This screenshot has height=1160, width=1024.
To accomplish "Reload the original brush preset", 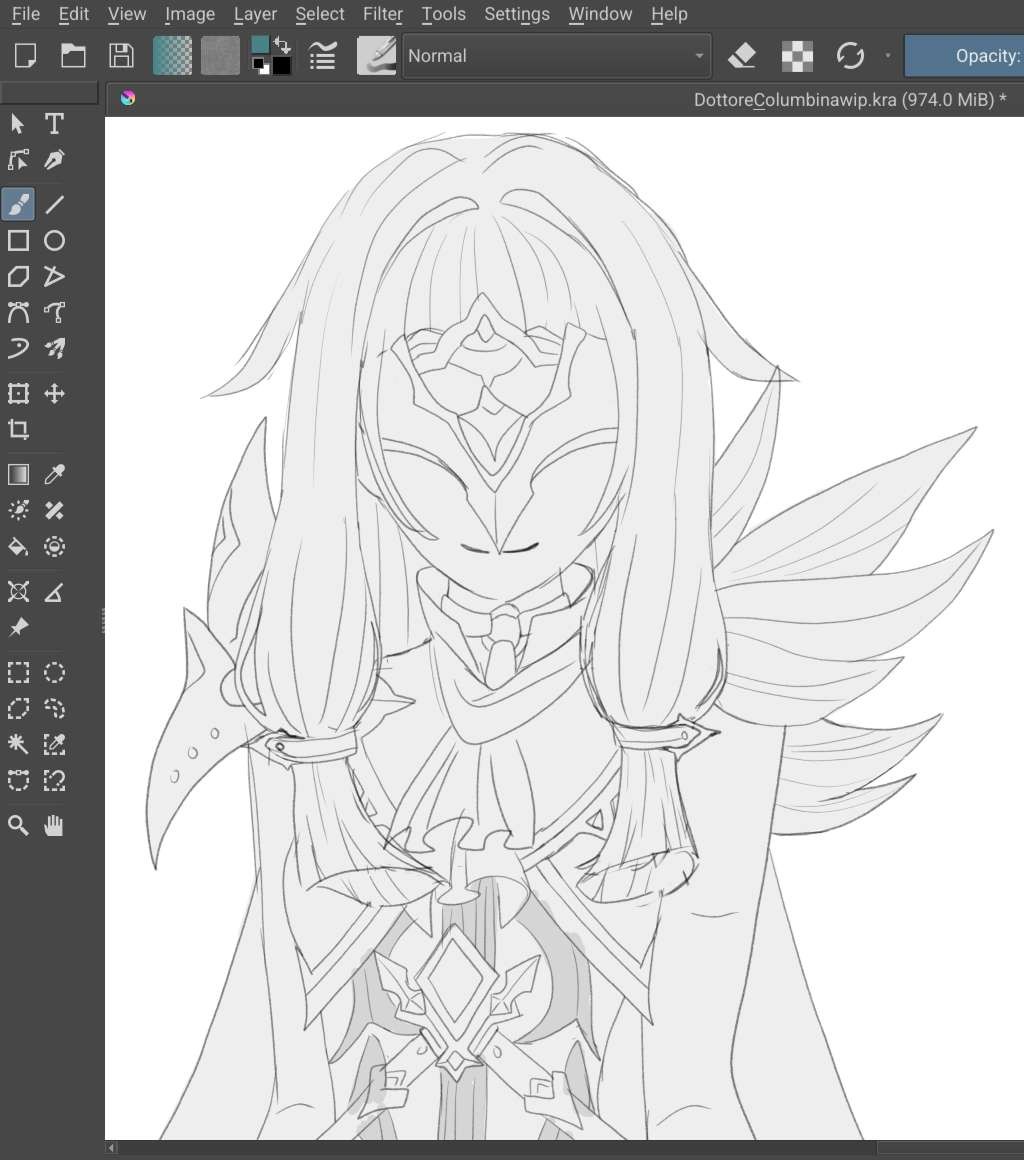I will point(851,56).
